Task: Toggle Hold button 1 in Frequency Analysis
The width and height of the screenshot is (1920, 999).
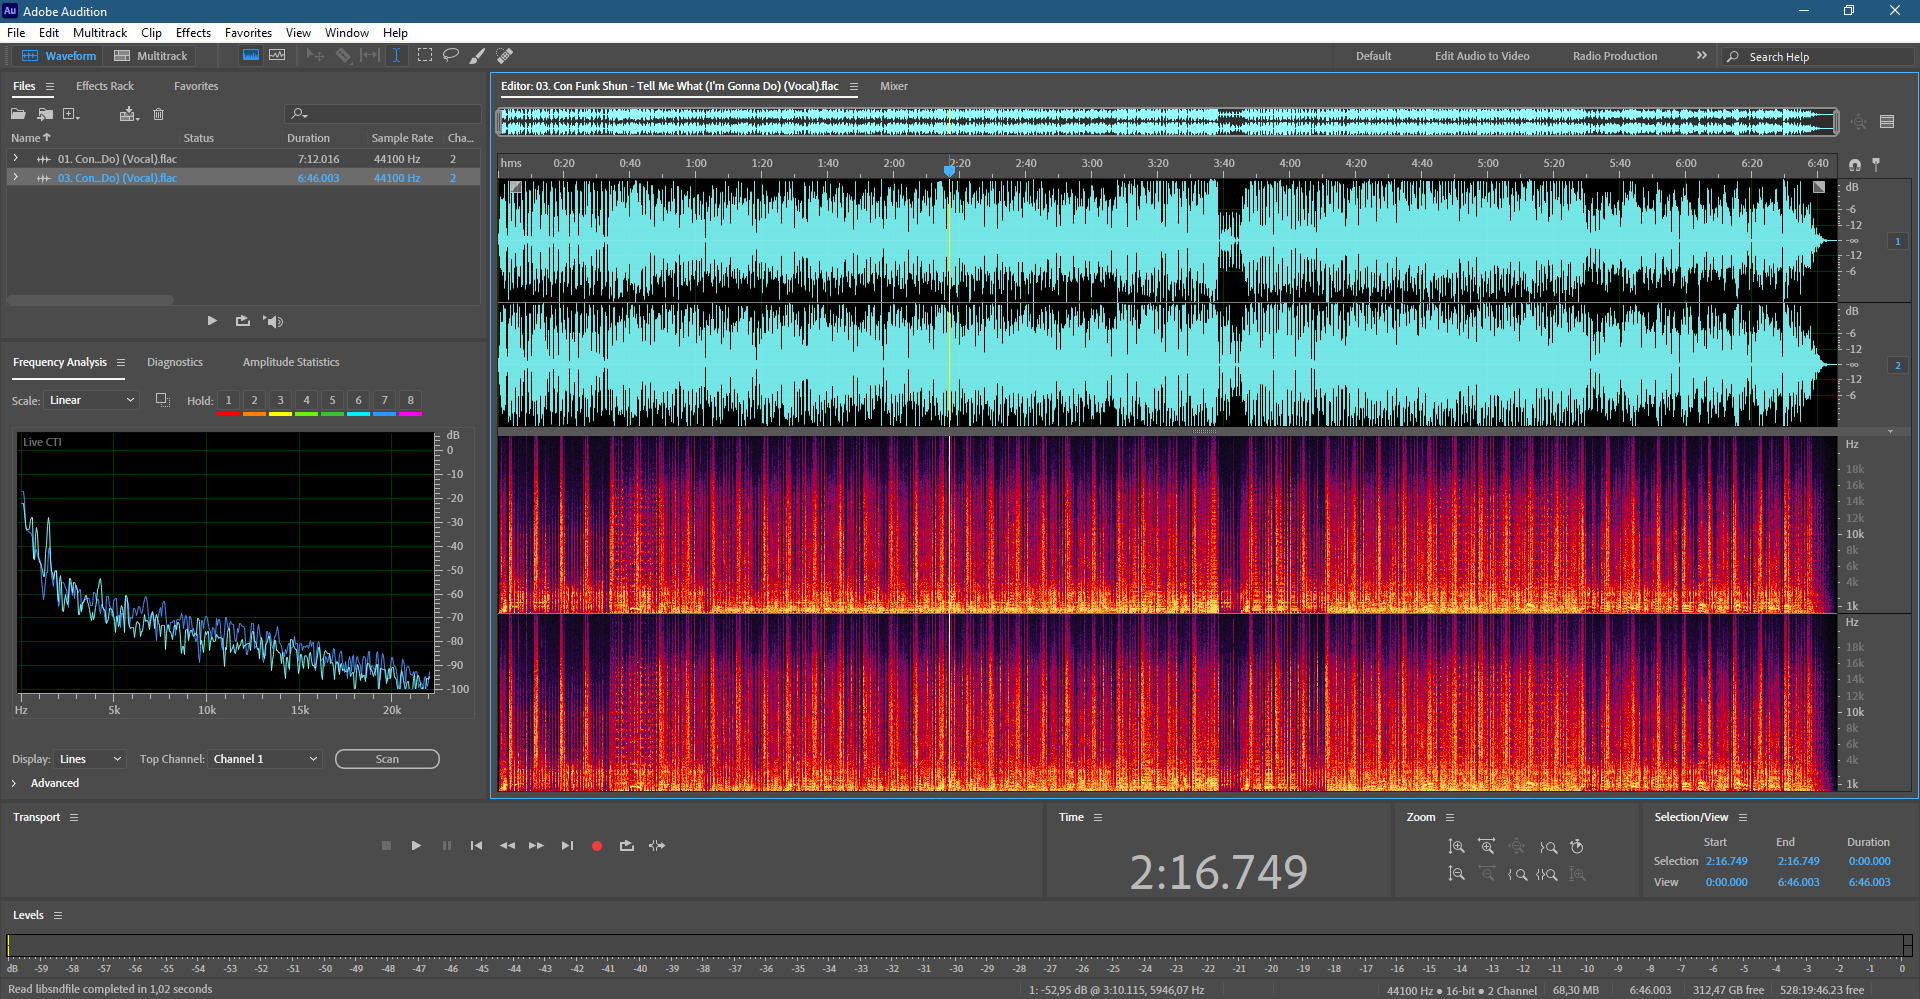Action: [x=228, y=400]
